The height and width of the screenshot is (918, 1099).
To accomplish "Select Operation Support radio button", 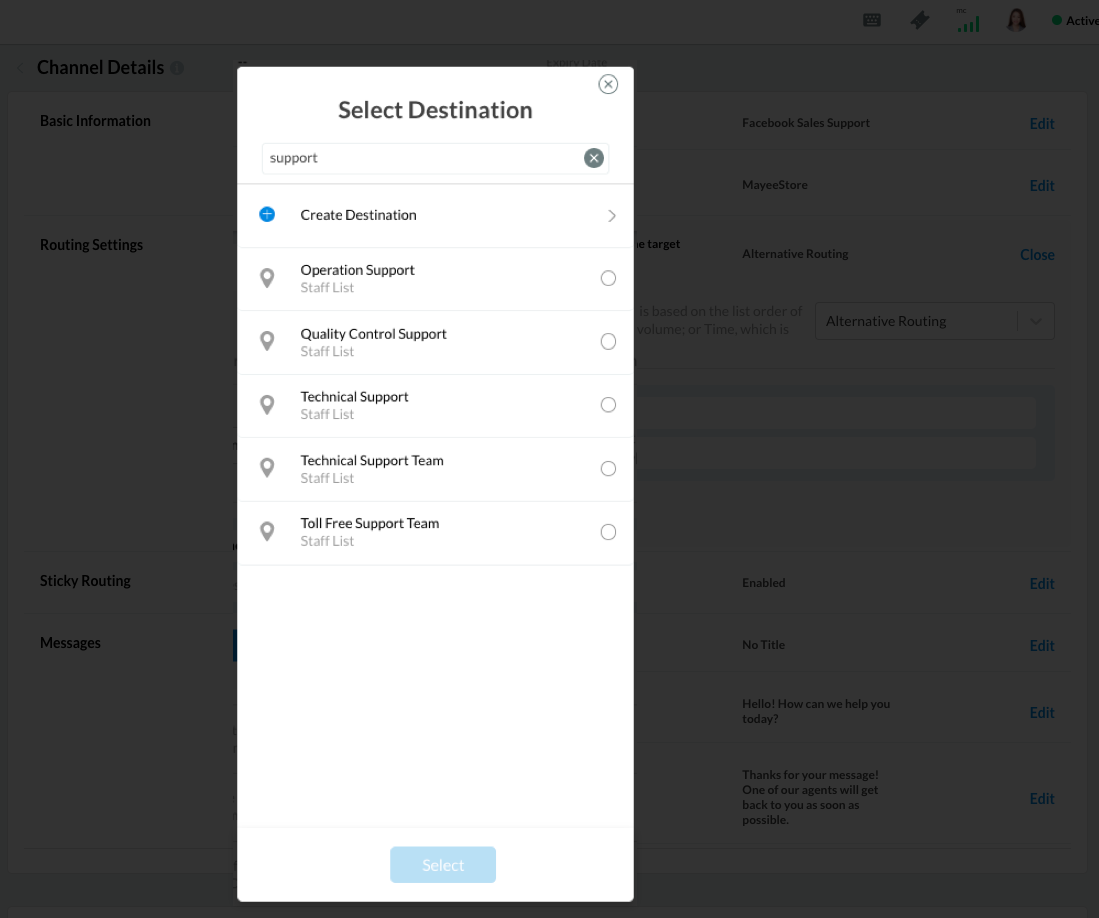I will pos(608,278).
